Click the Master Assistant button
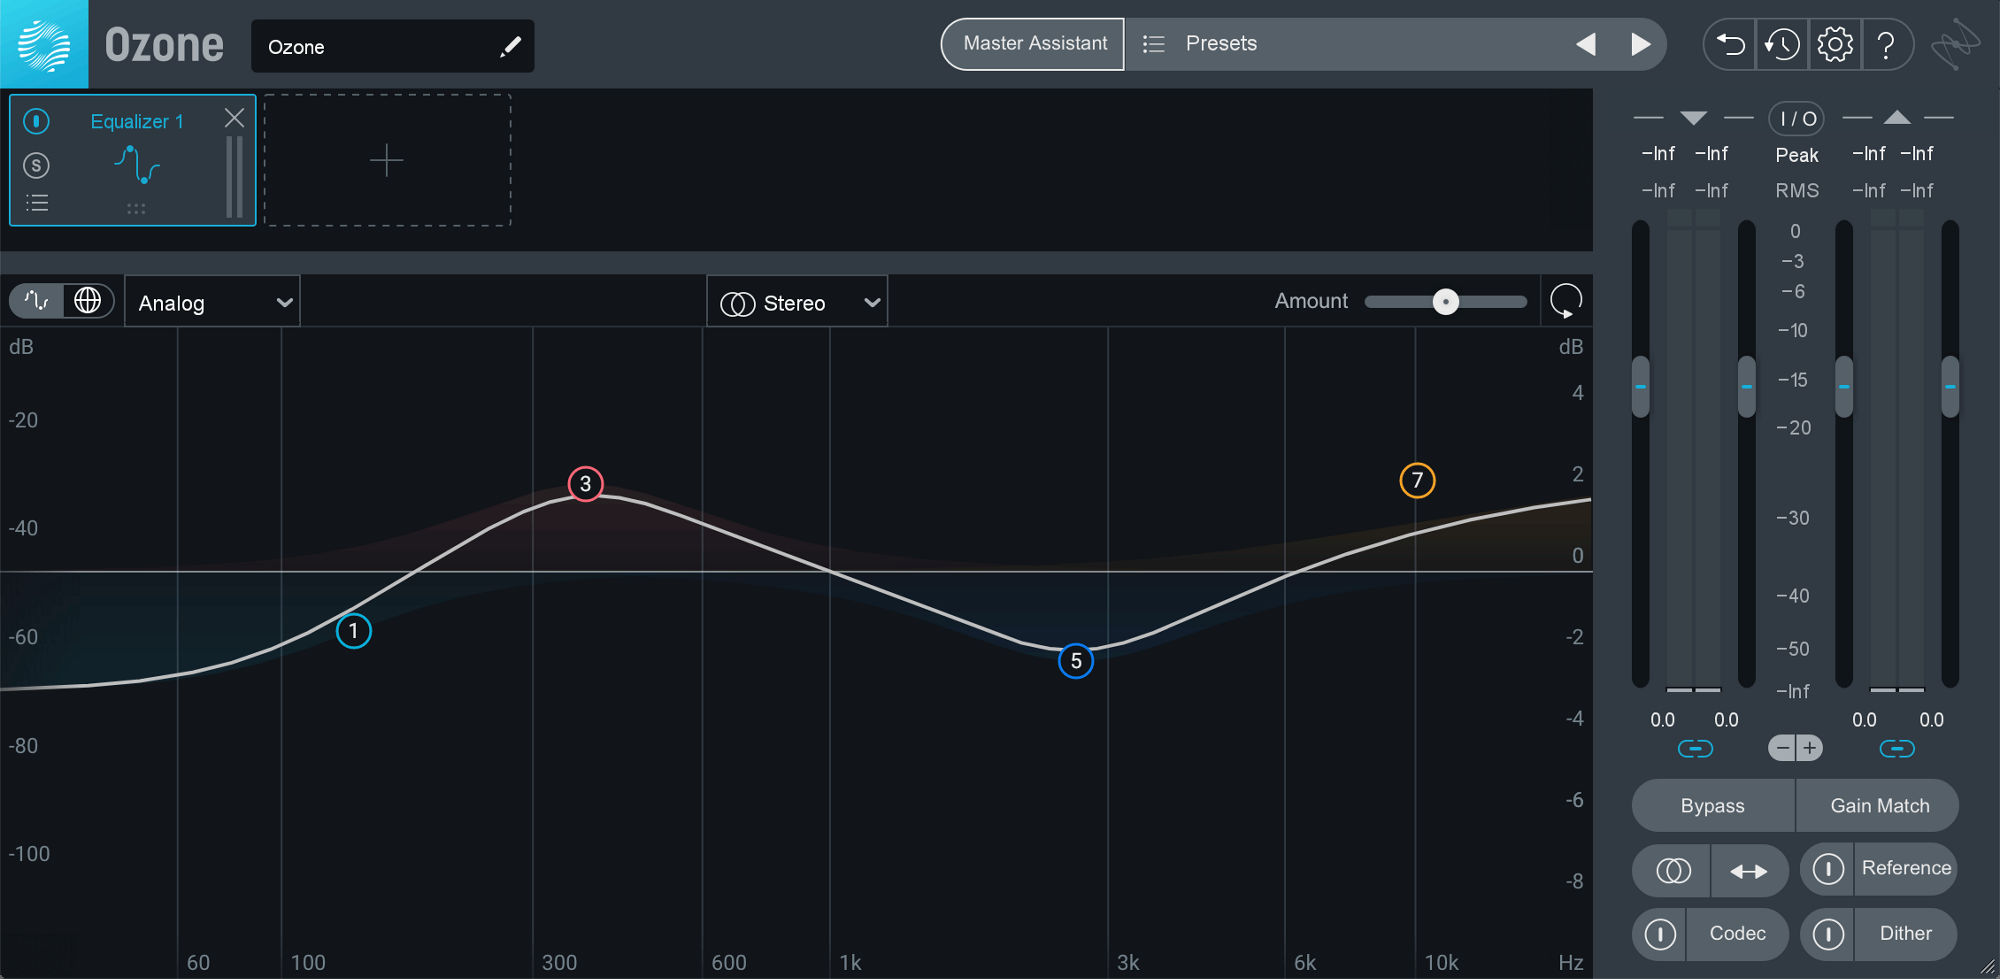Image resolution: width=2000 pixels, height=979 pixels. (x=1034, y=44)
